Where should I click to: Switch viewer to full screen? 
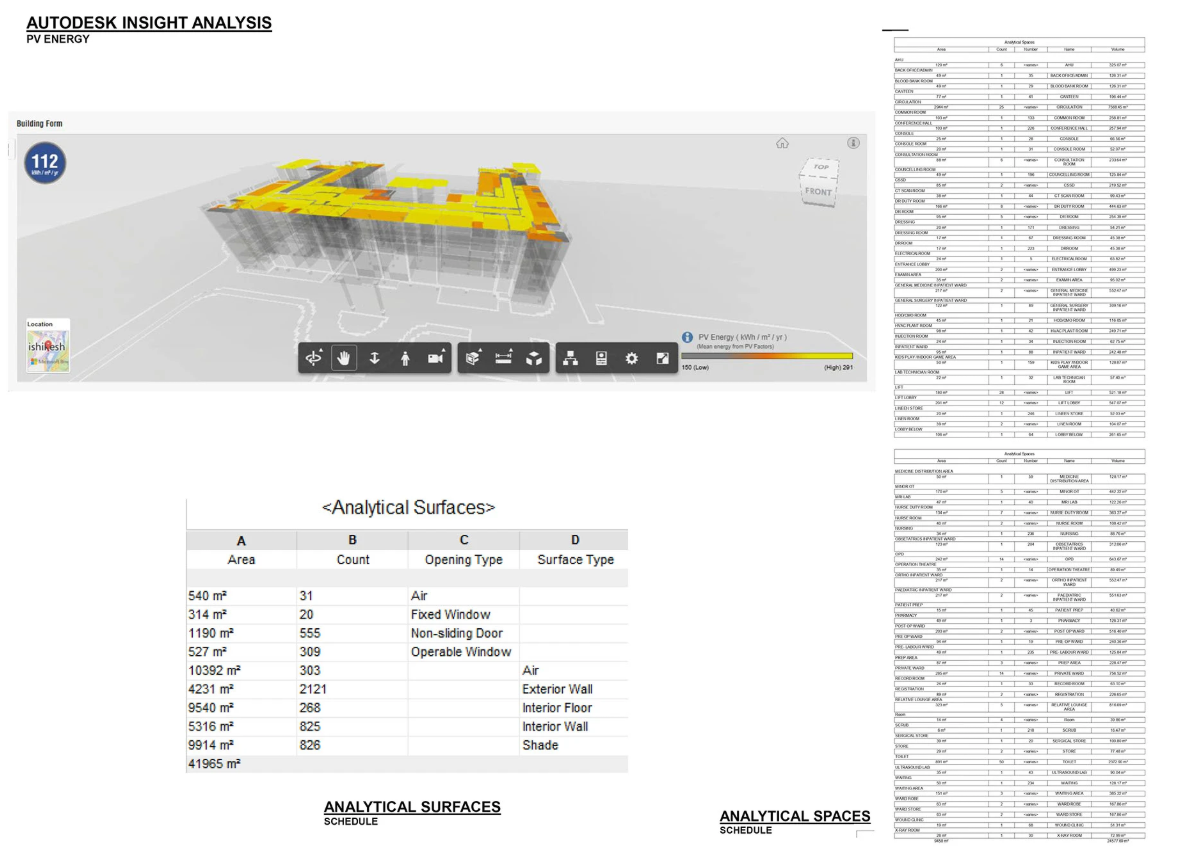[662, 358]
